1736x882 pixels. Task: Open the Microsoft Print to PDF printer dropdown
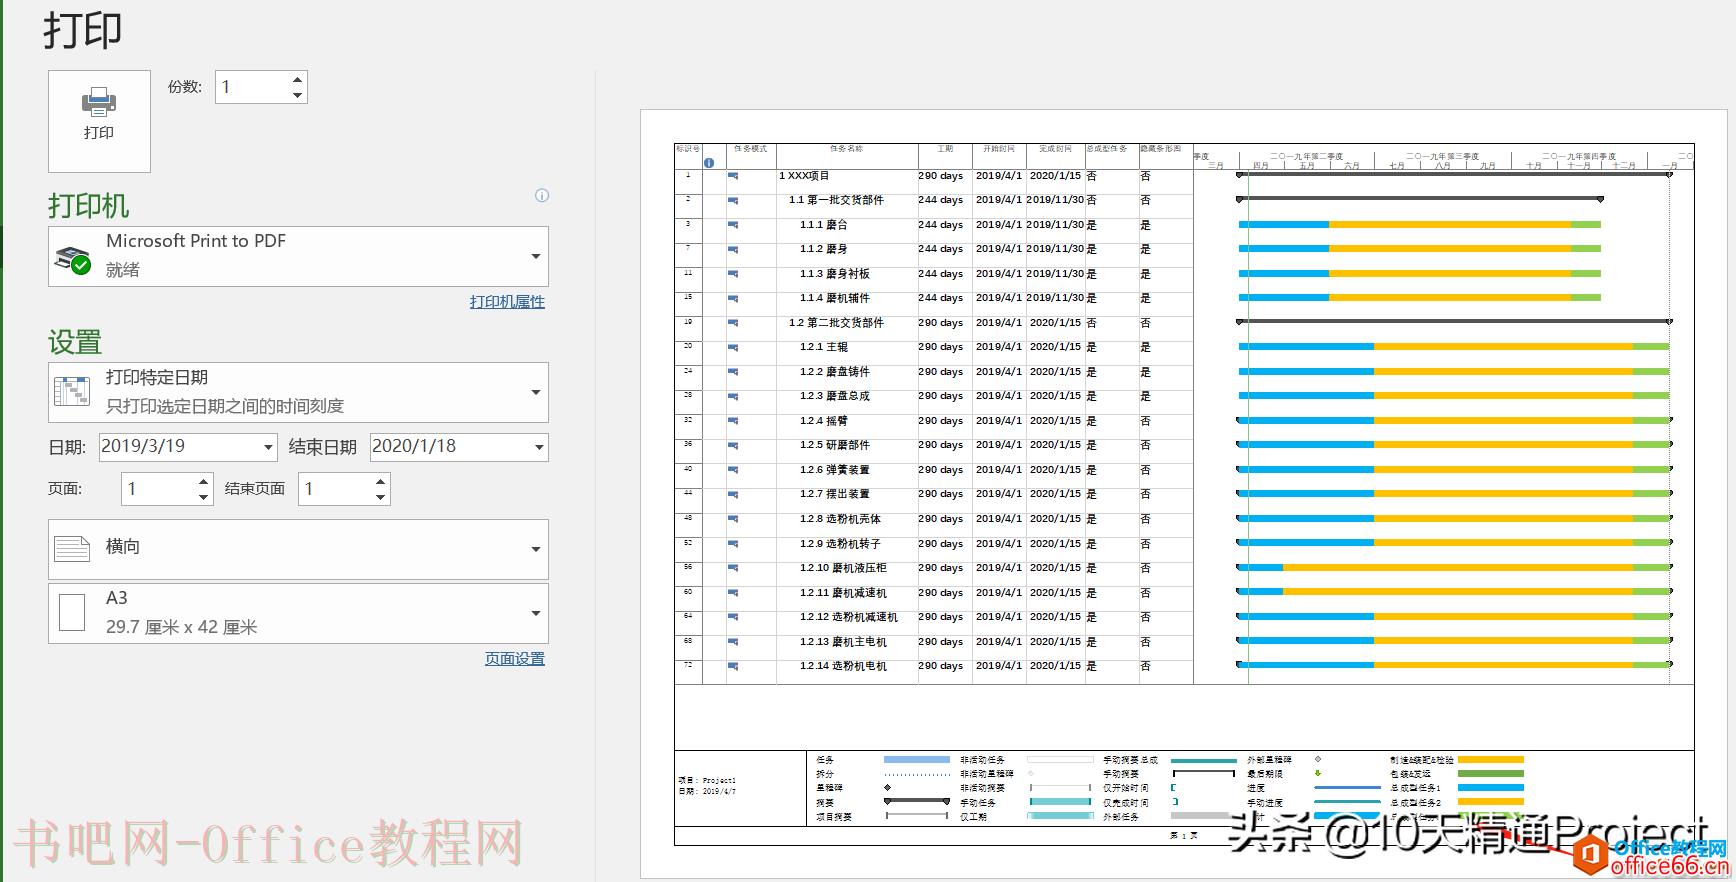click(x=298, y=256)
